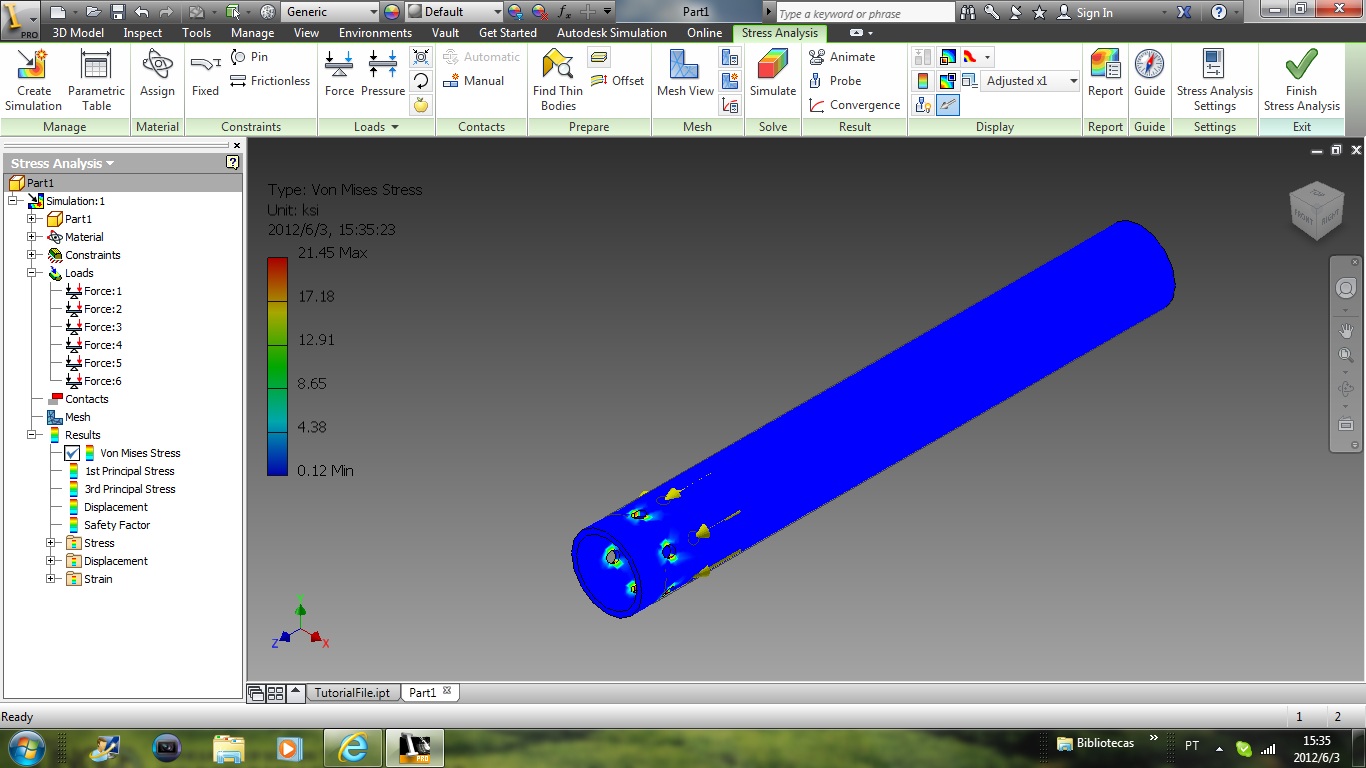Click the stress color legend bar
Screen dimensions: 1366x768
[277, 366]
